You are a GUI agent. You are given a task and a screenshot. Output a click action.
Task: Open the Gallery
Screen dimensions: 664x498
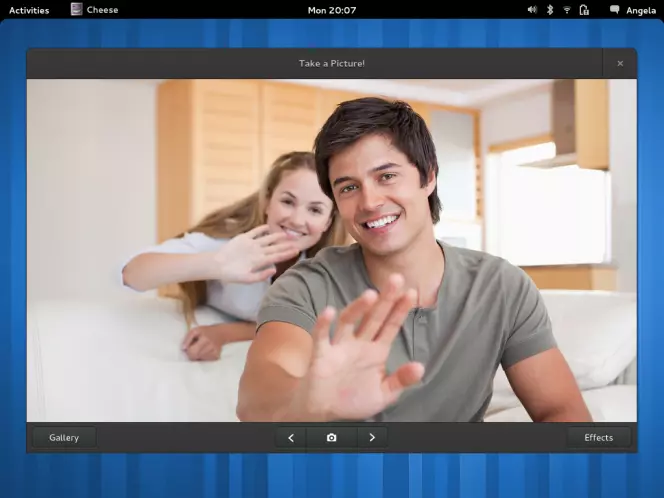[64, 437]
